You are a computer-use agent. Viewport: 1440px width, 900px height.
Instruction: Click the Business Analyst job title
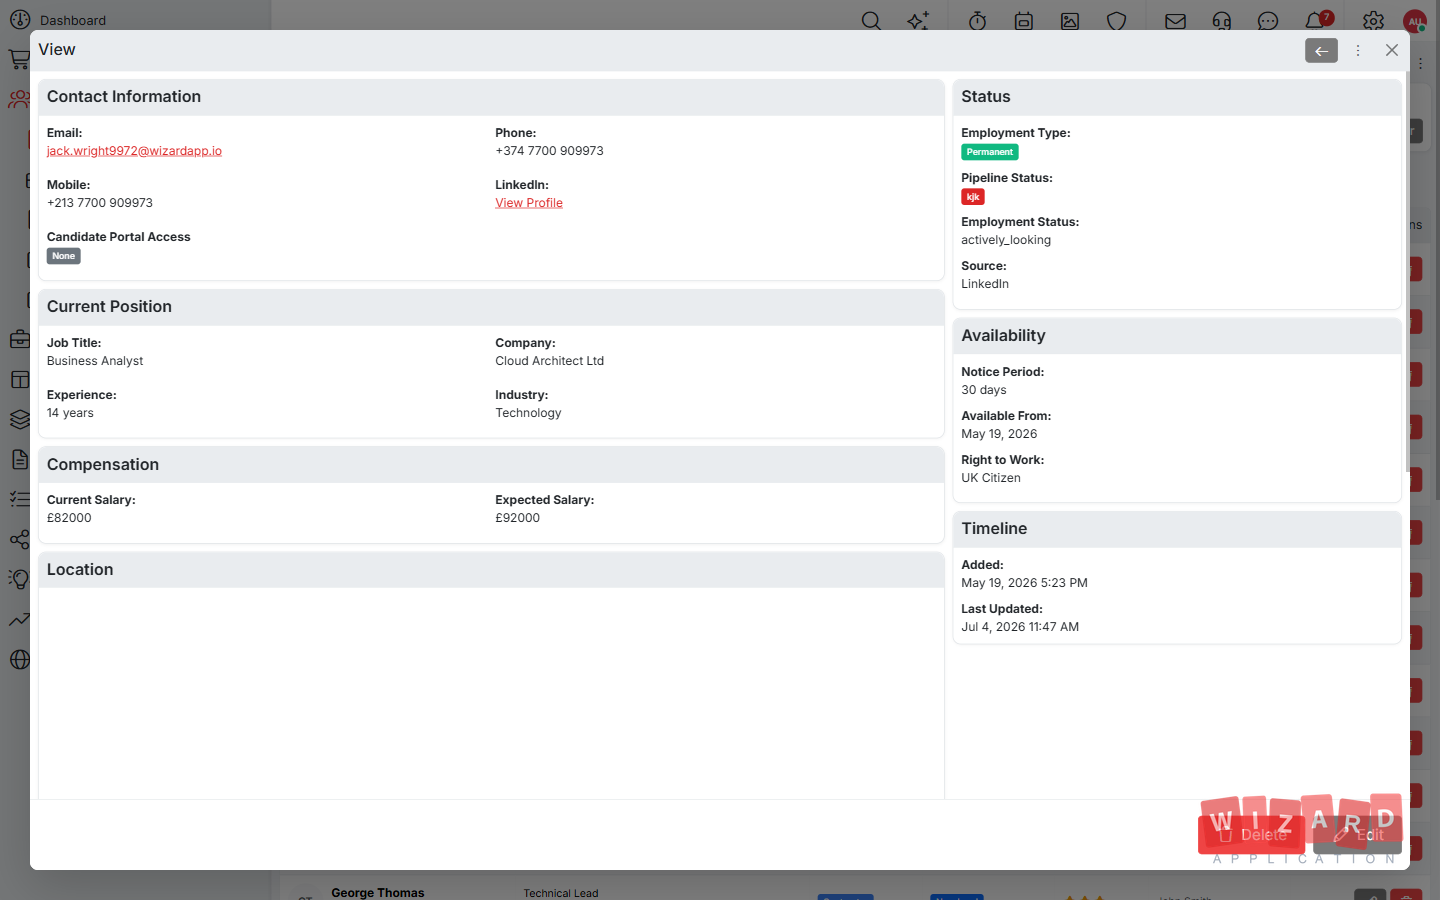[95, 361]
